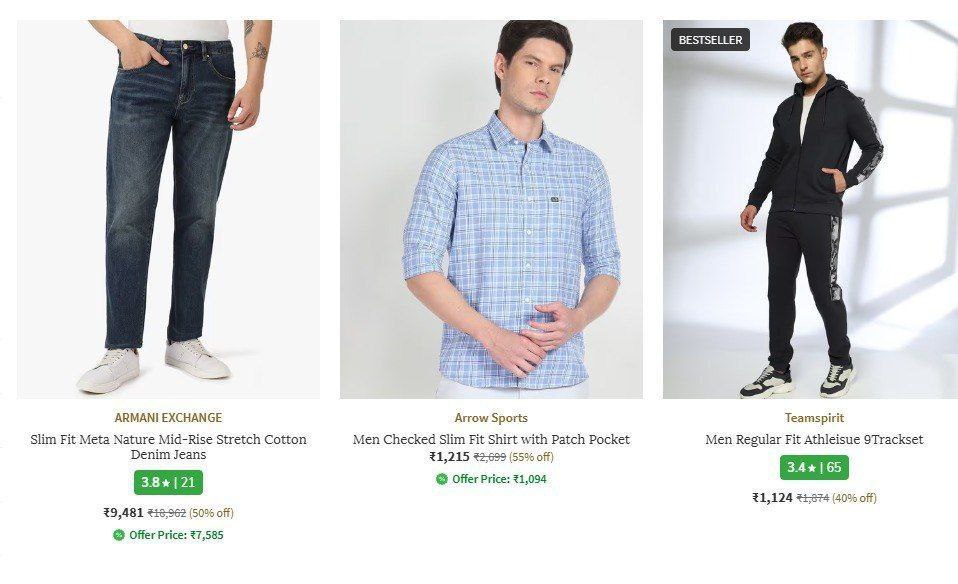
Task: Open the Arrow Sports checked shirt image
Action: point(491,210)
